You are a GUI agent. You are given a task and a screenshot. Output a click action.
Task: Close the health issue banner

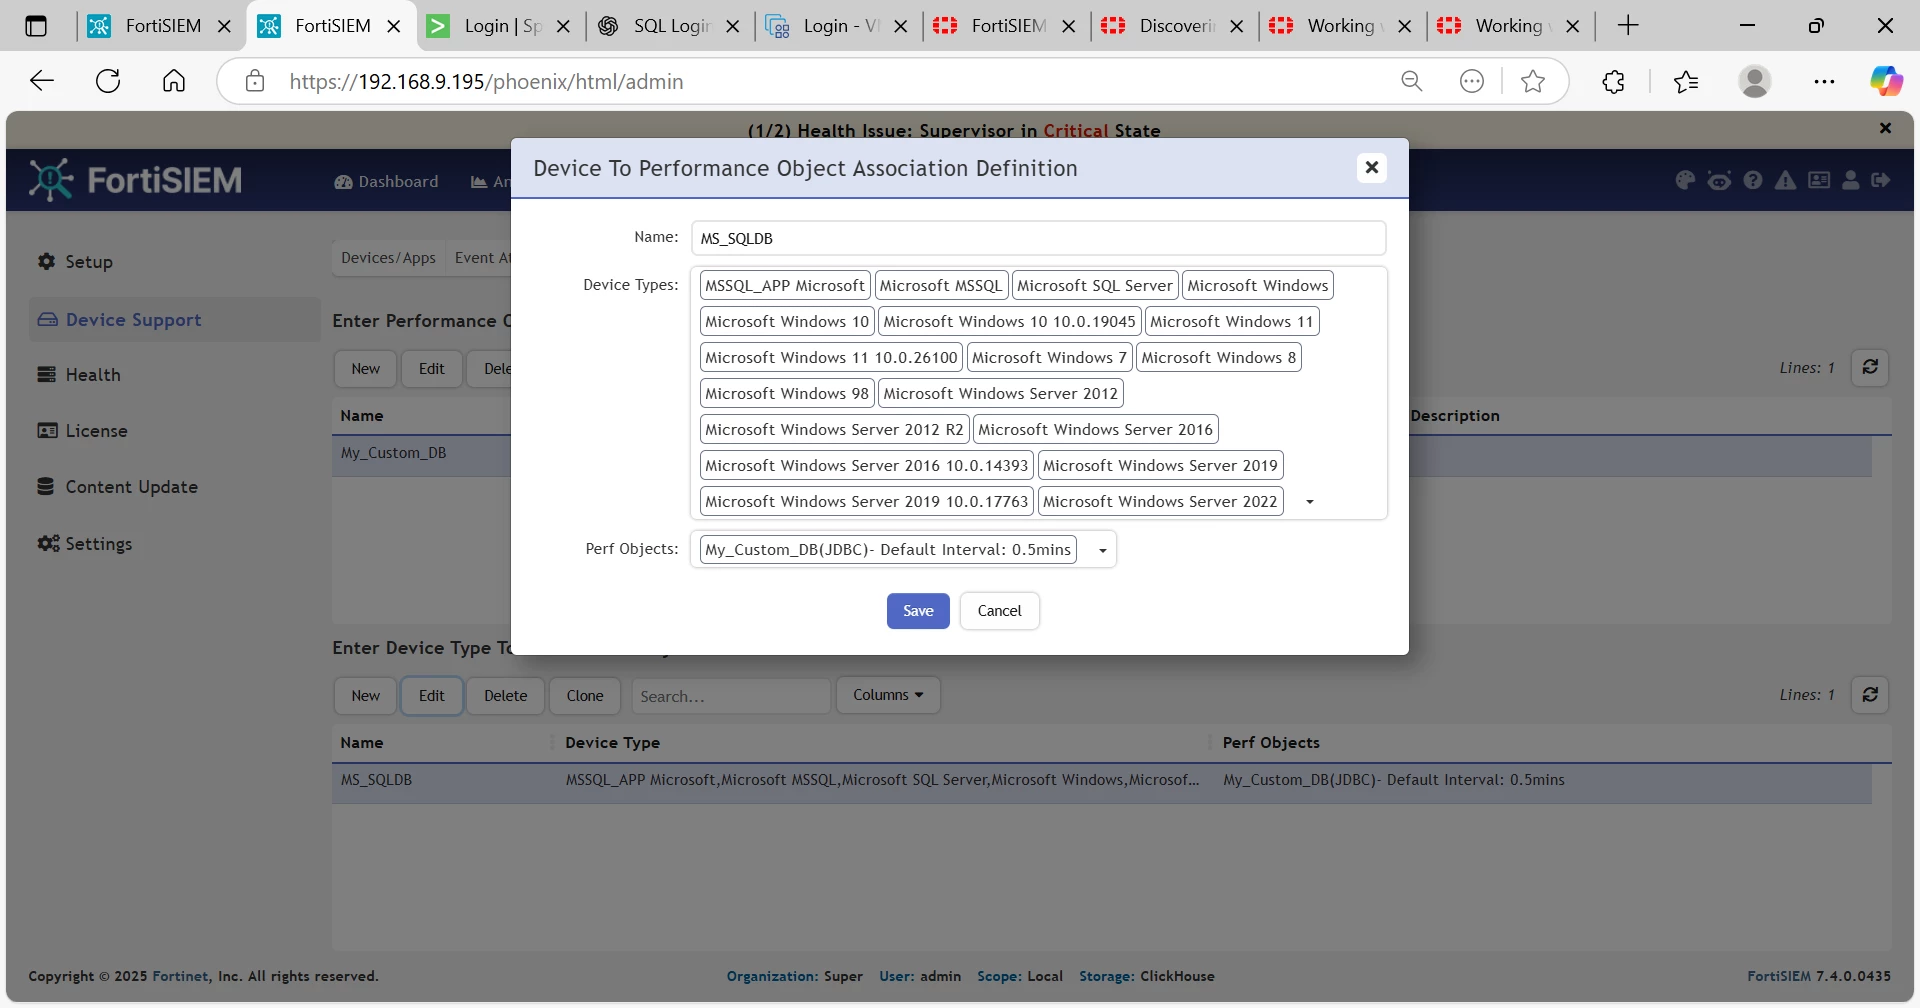(x=1885, y=128)
